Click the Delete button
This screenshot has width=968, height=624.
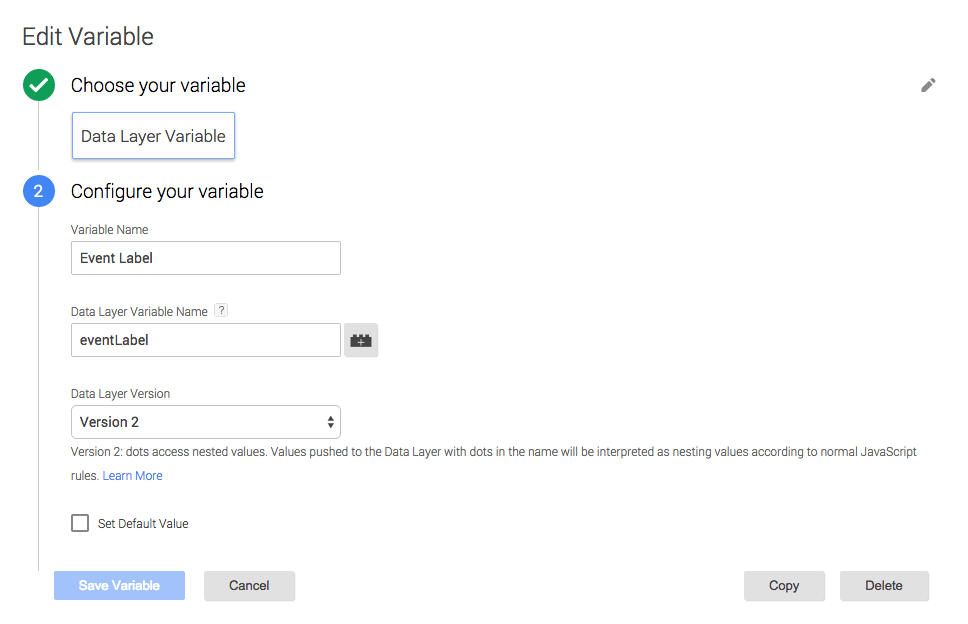[x=884, y=586]
